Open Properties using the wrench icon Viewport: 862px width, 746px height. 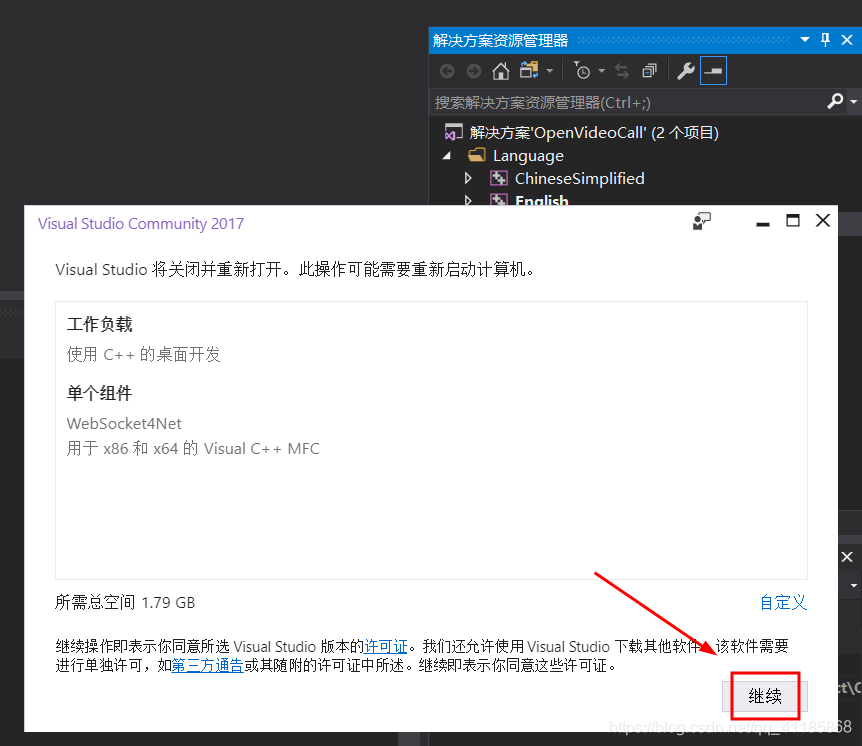685,71
